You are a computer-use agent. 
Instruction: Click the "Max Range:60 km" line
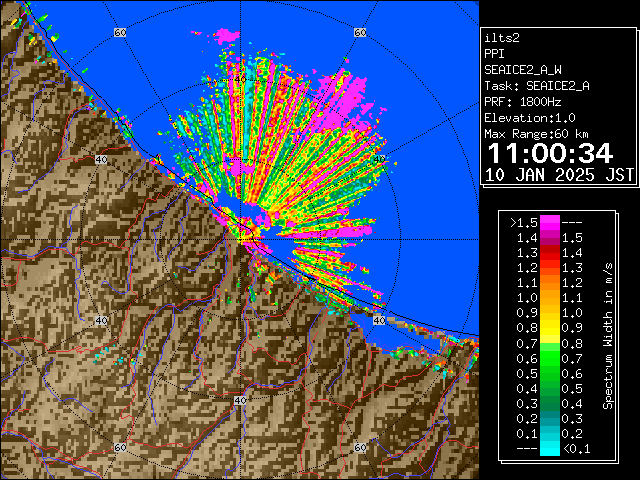[x=536, y=134]
